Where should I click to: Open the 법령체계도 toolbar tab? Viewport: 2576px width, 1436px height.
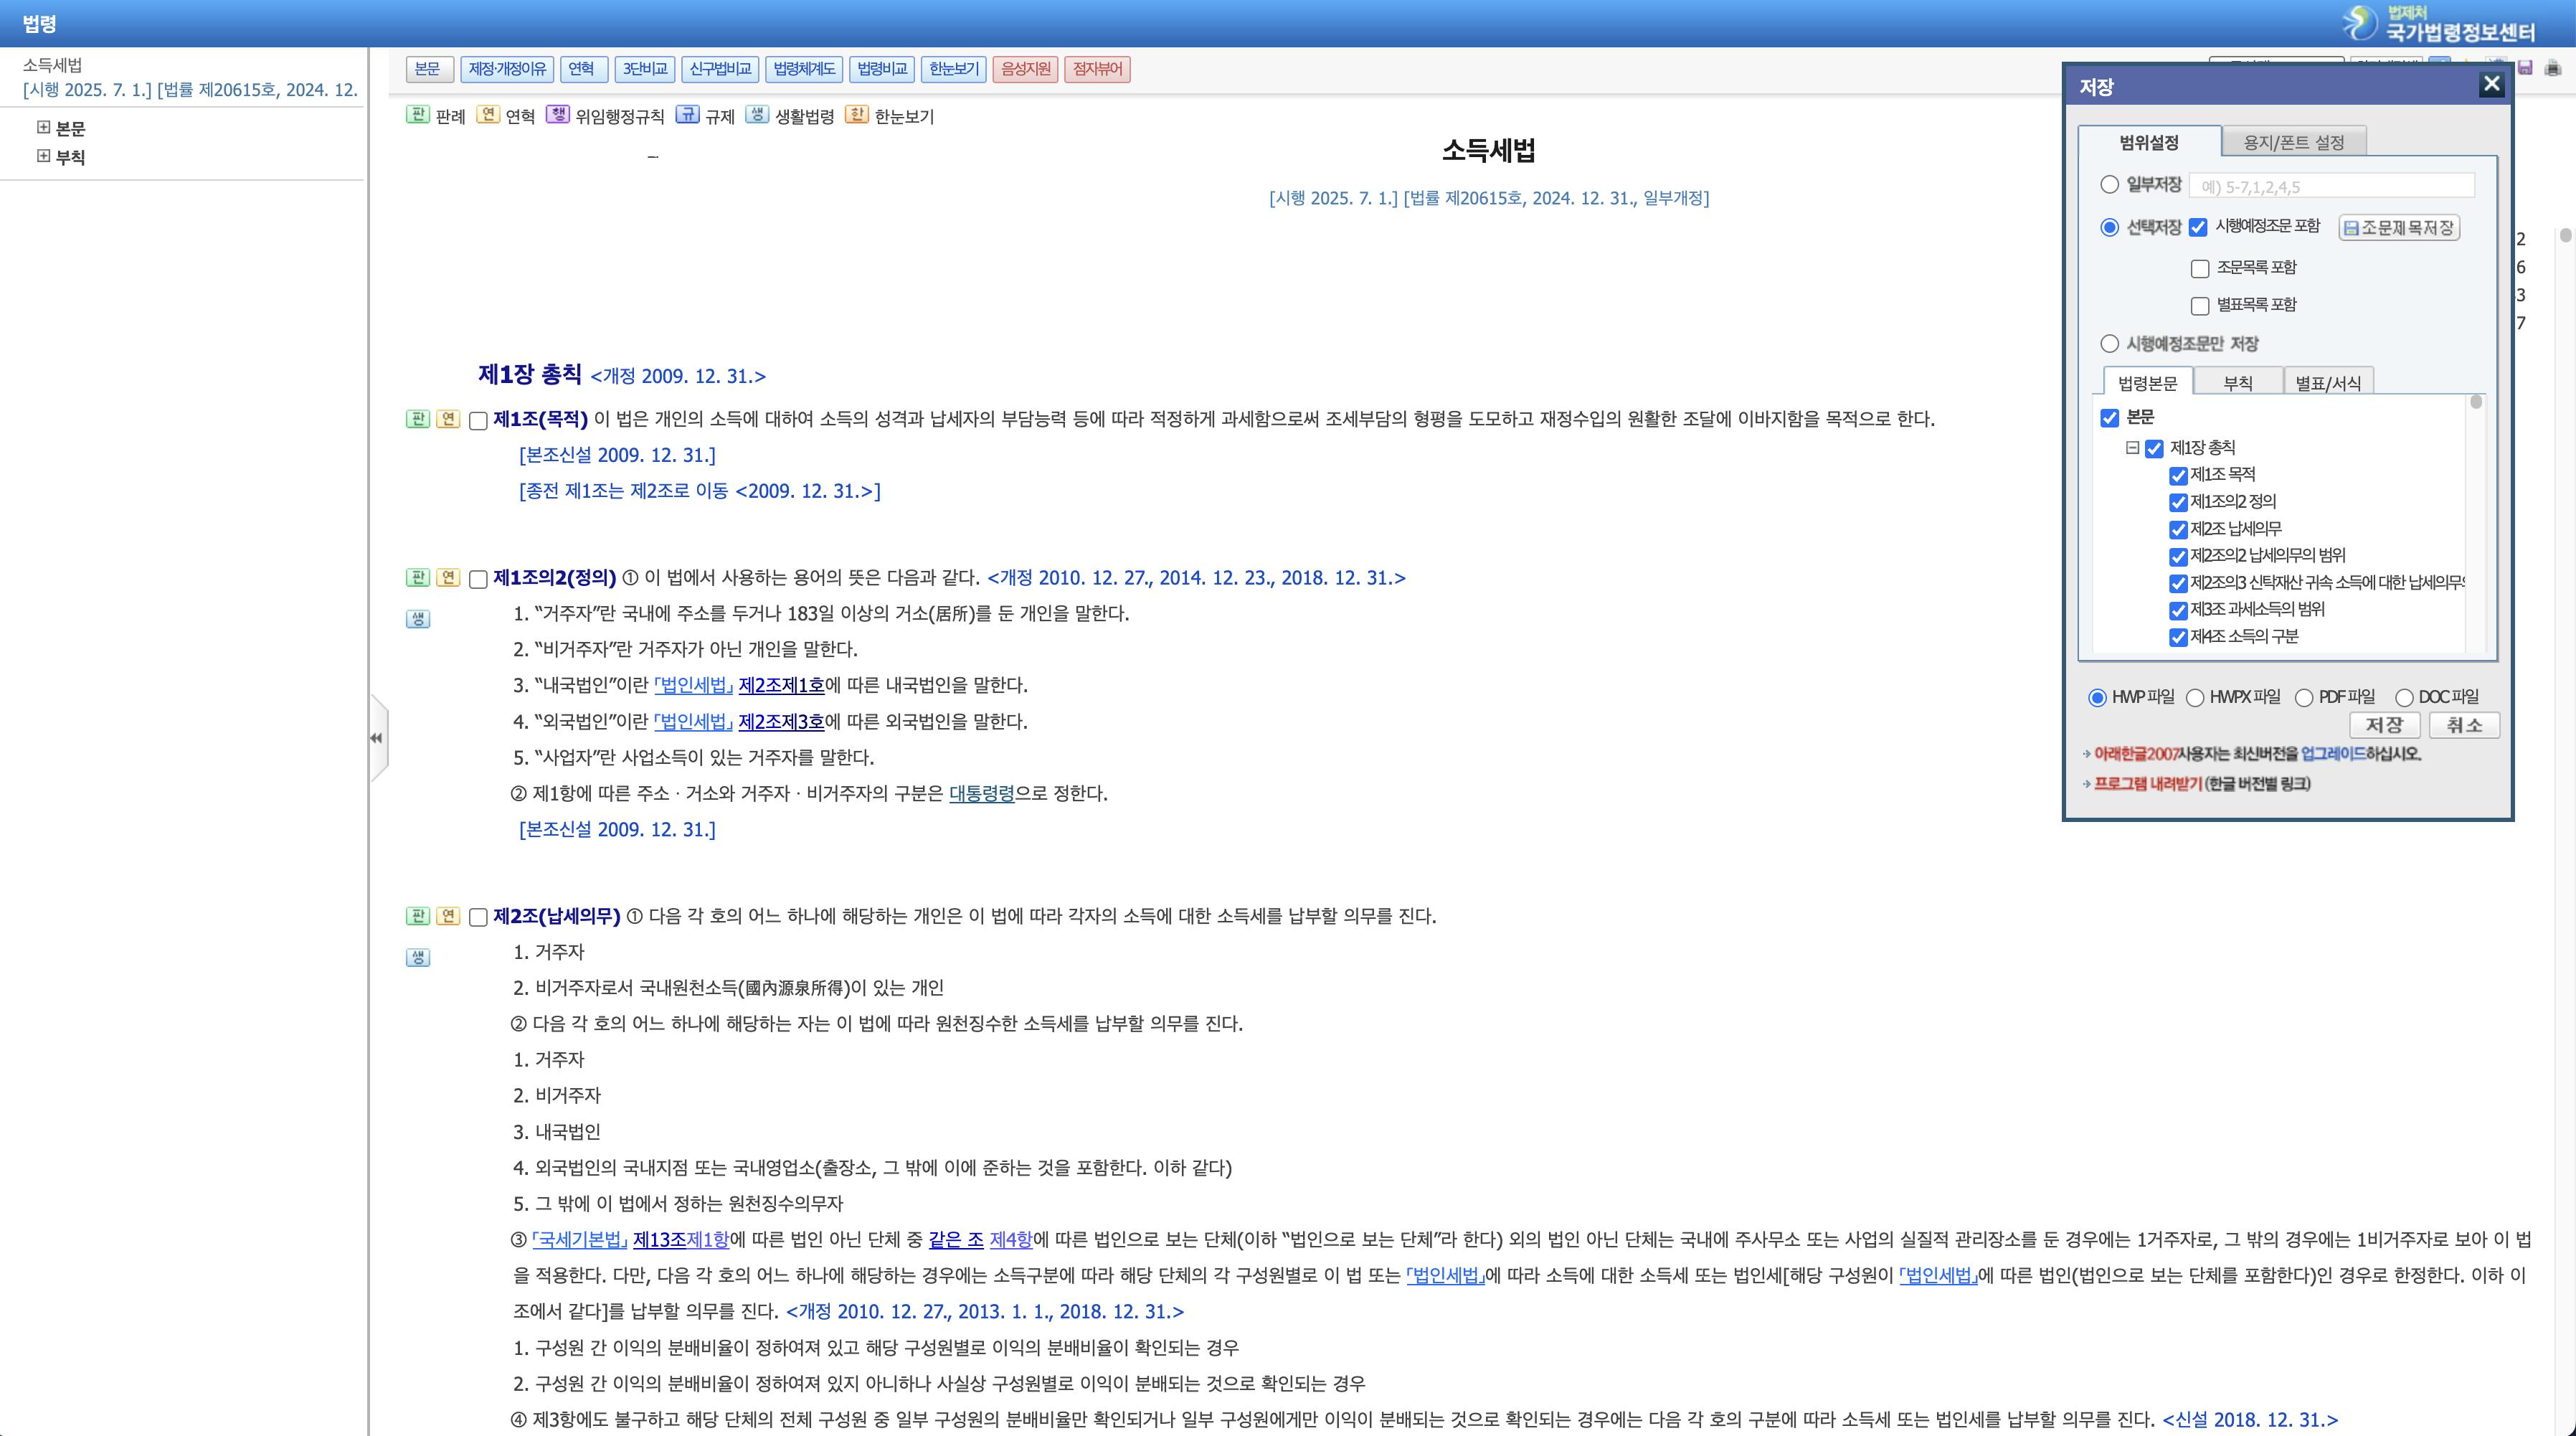pos(805,69)
